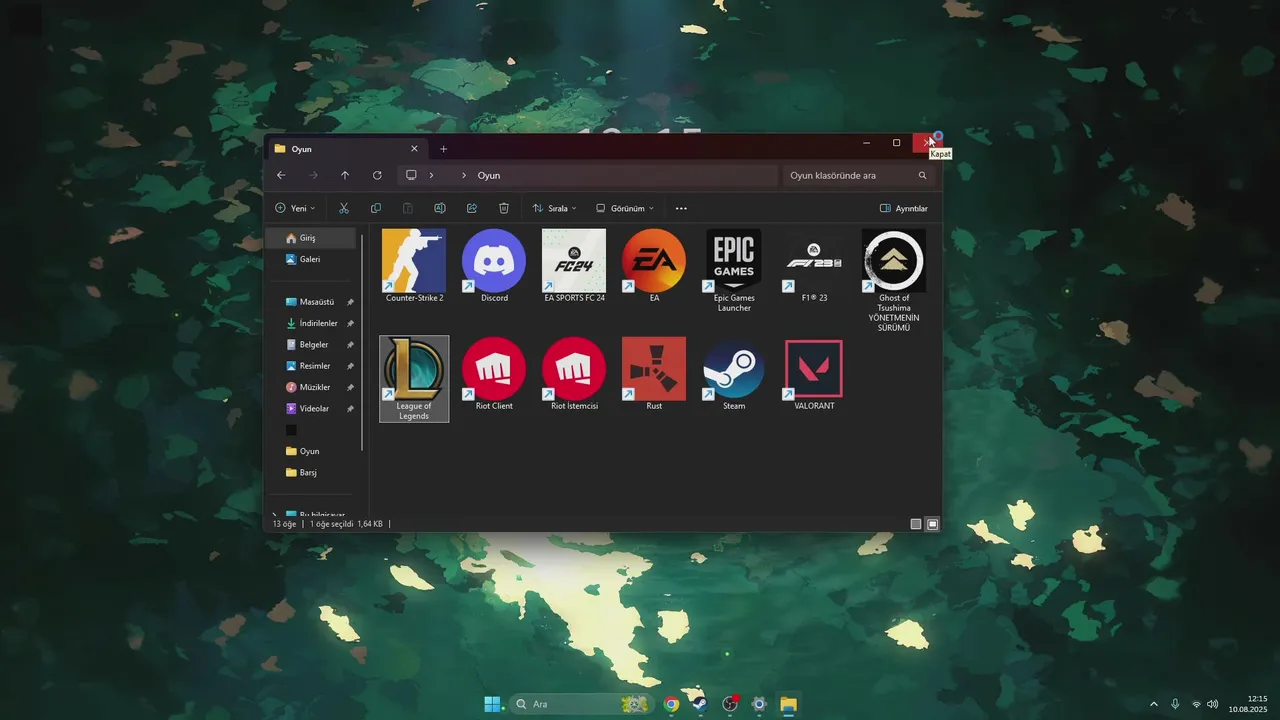Maximize the Oyun File Explorer window
1280x720 pixels.
896,143
